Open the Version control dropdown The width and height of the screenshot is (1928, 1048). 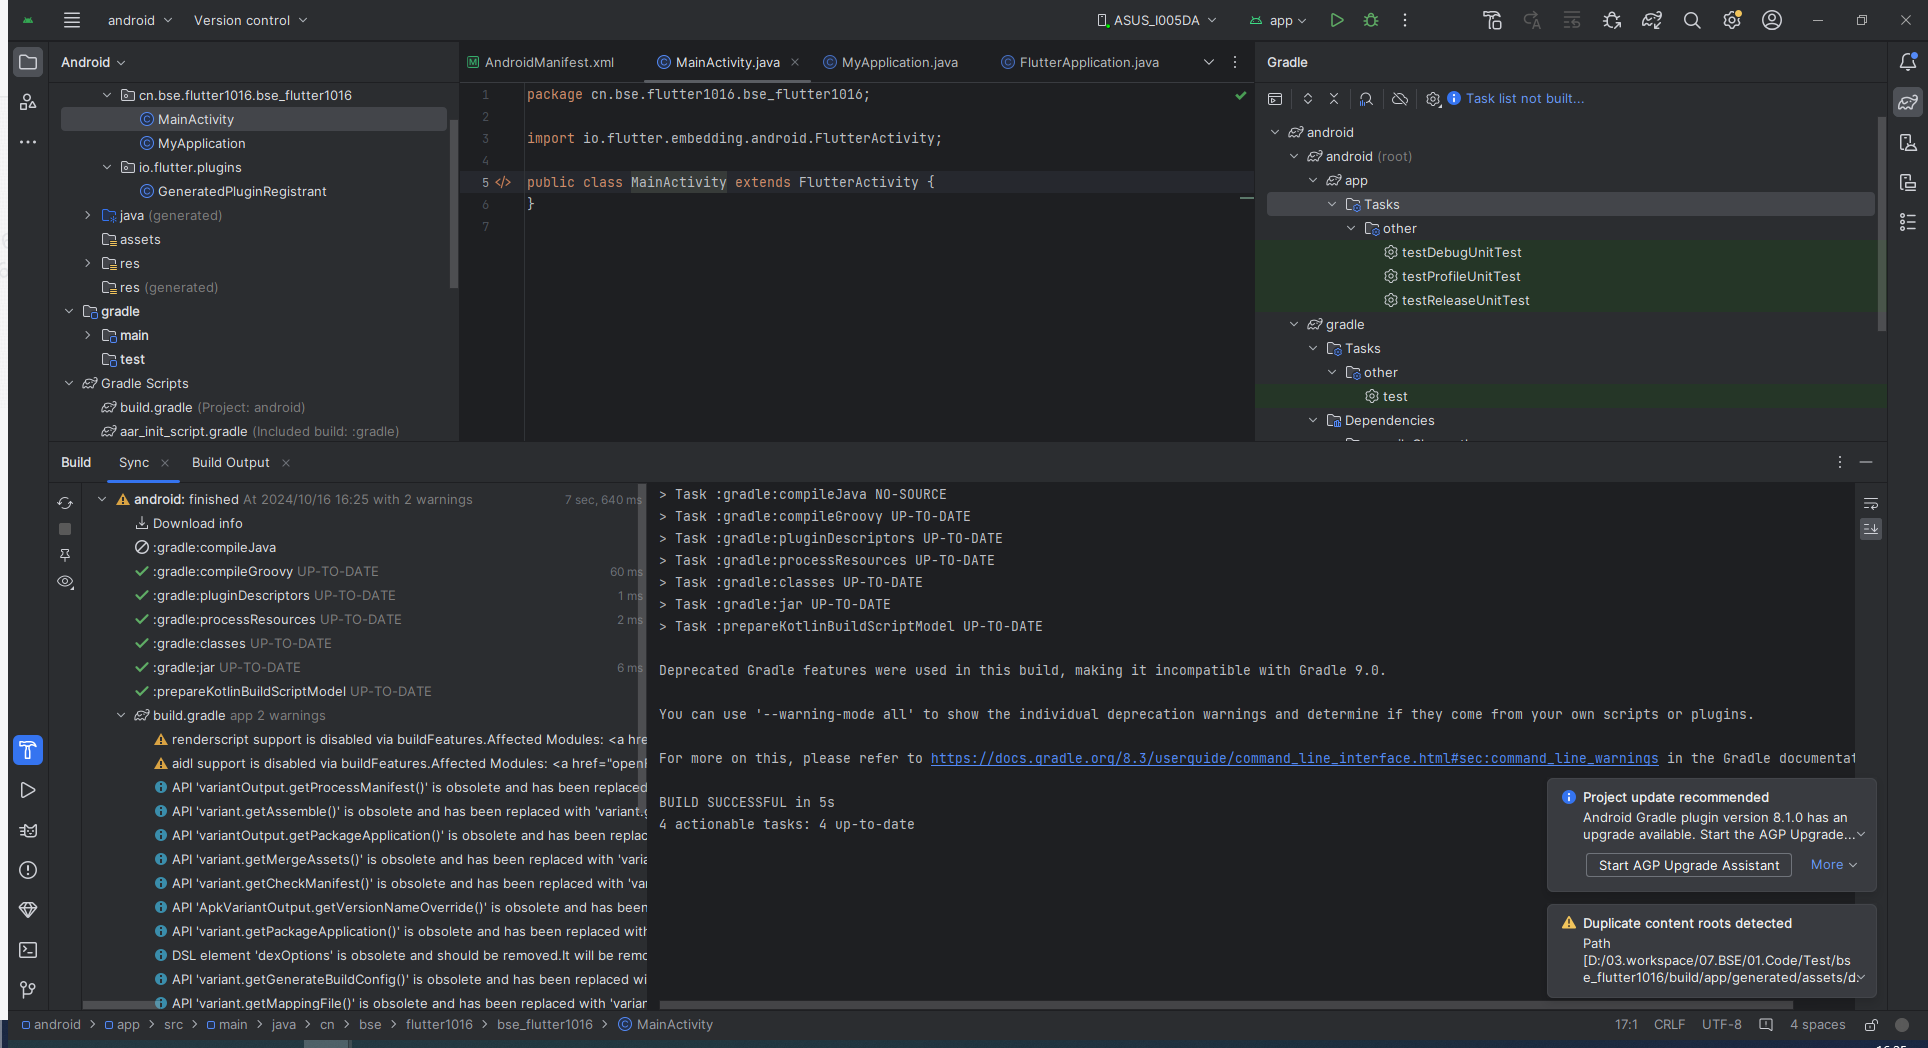coord(250,20)
